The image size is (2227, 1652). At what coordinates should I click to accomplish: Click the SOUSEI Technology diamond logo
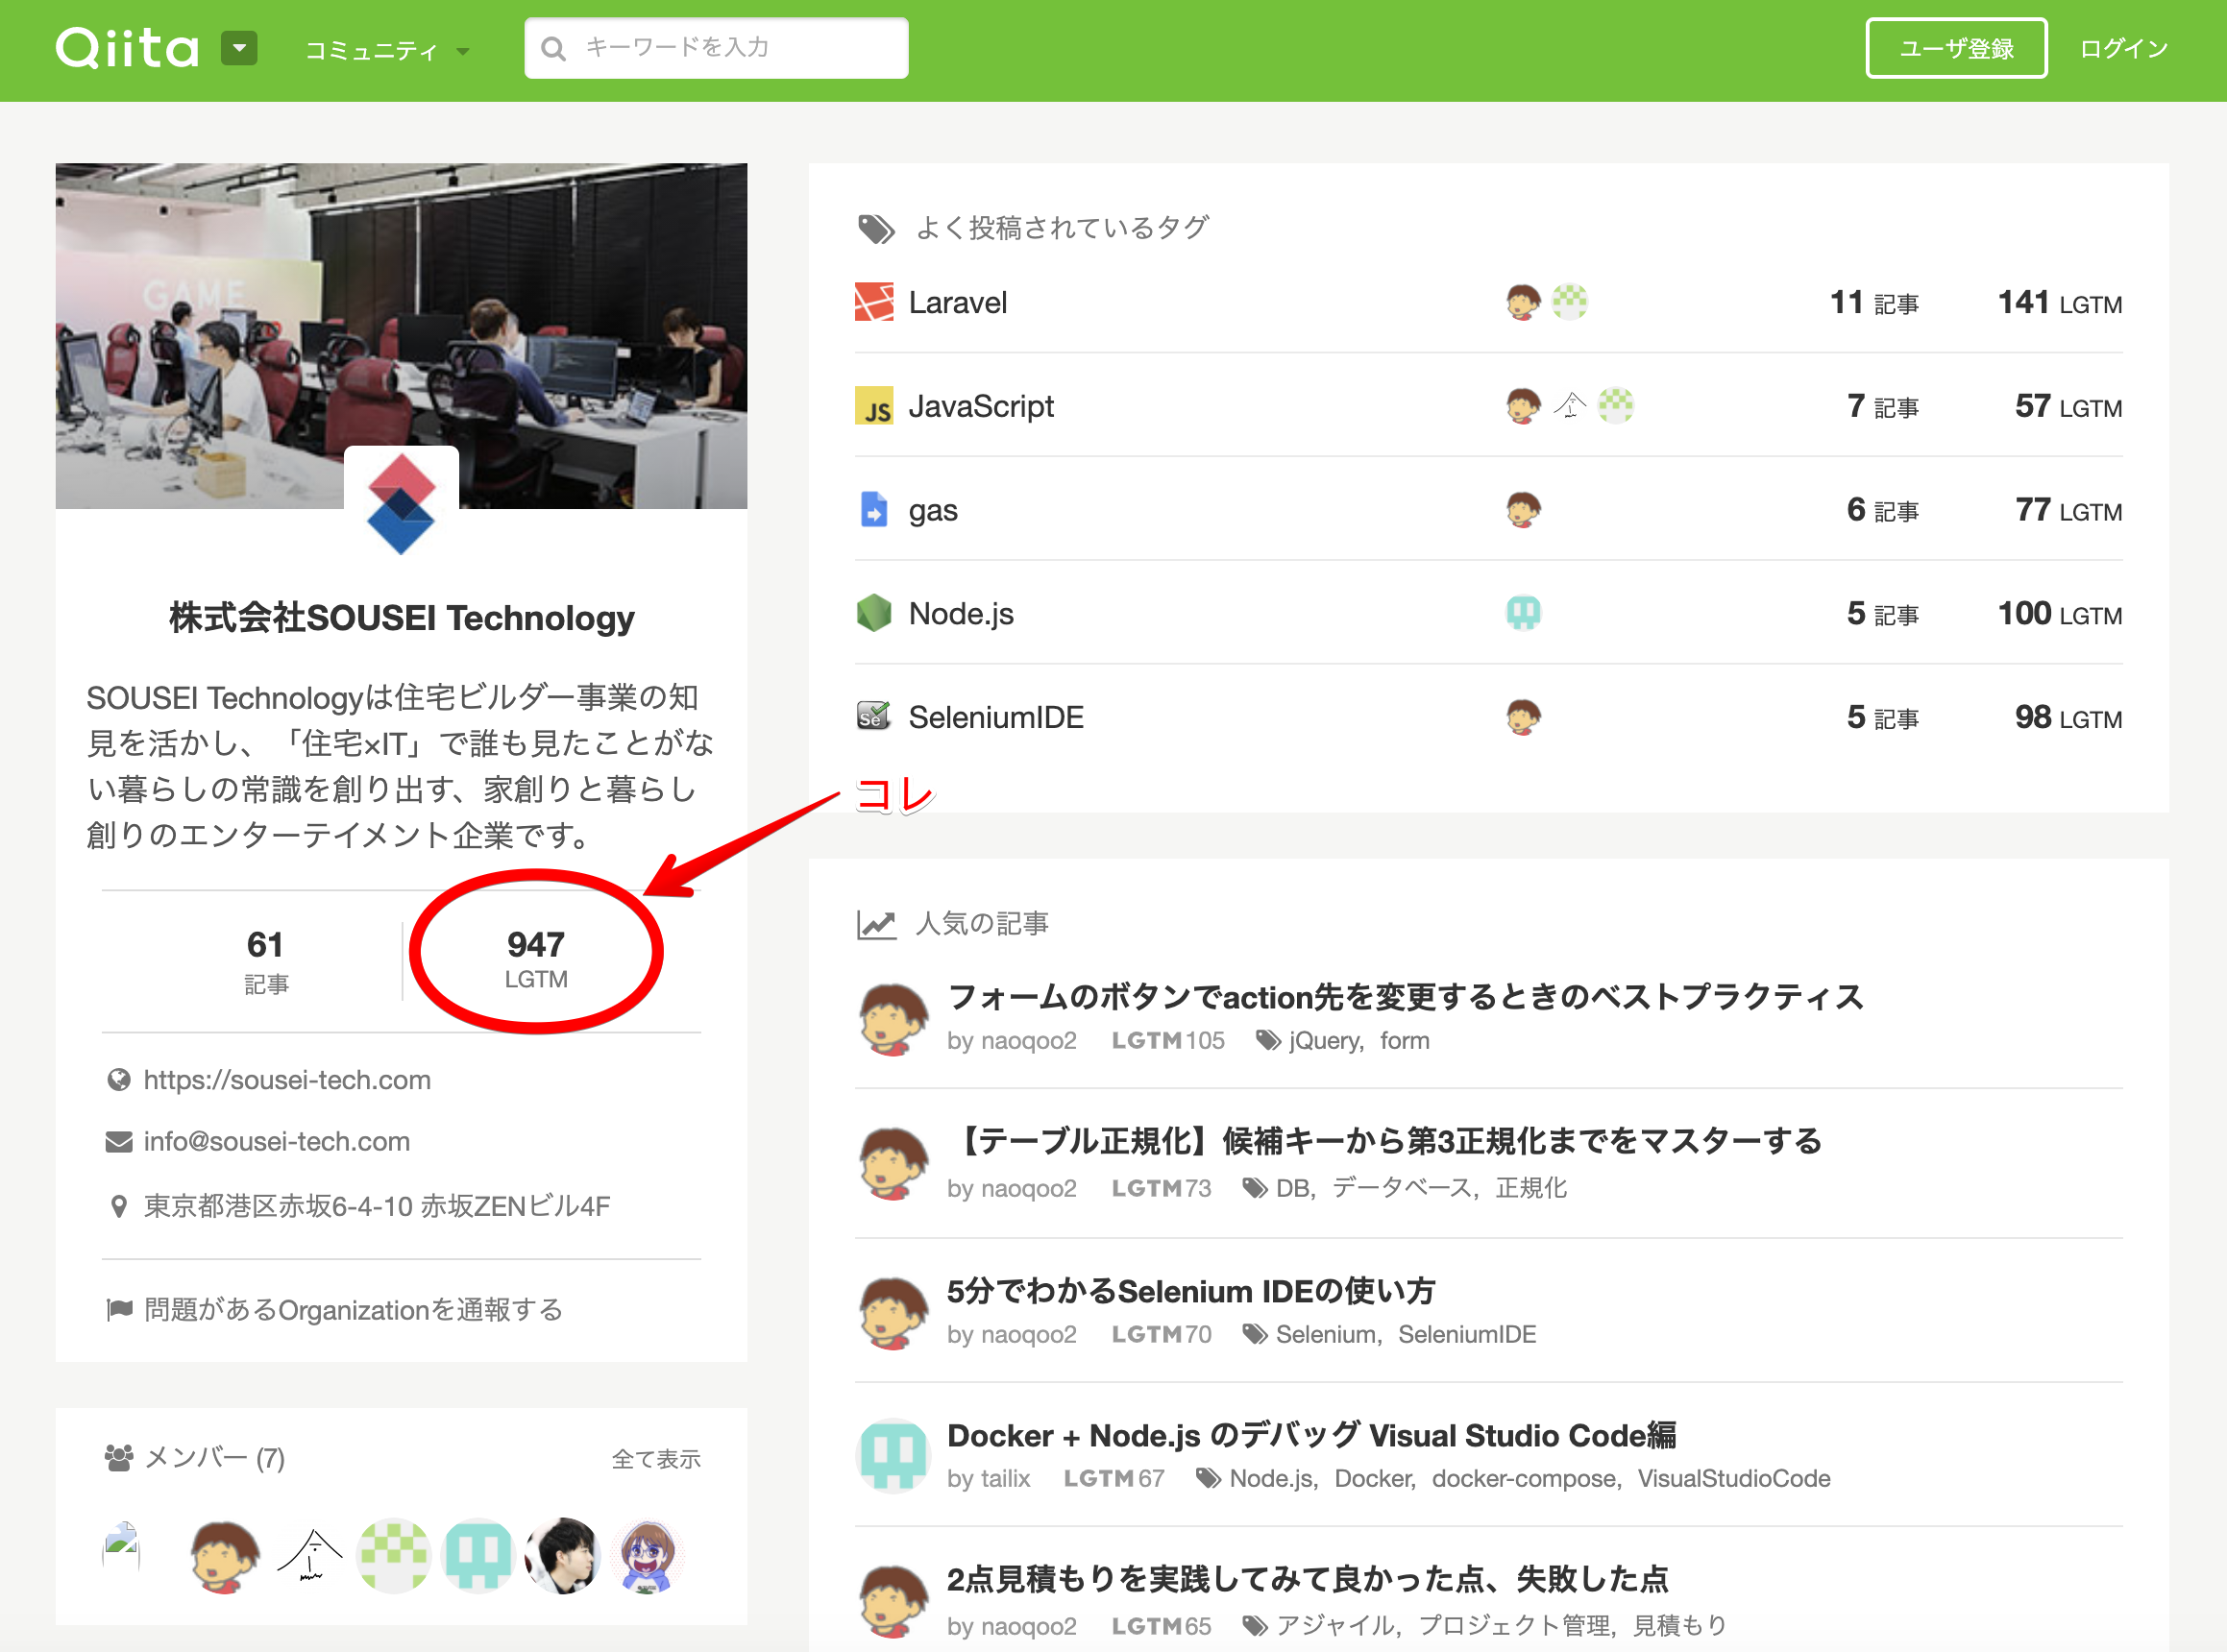401,503
